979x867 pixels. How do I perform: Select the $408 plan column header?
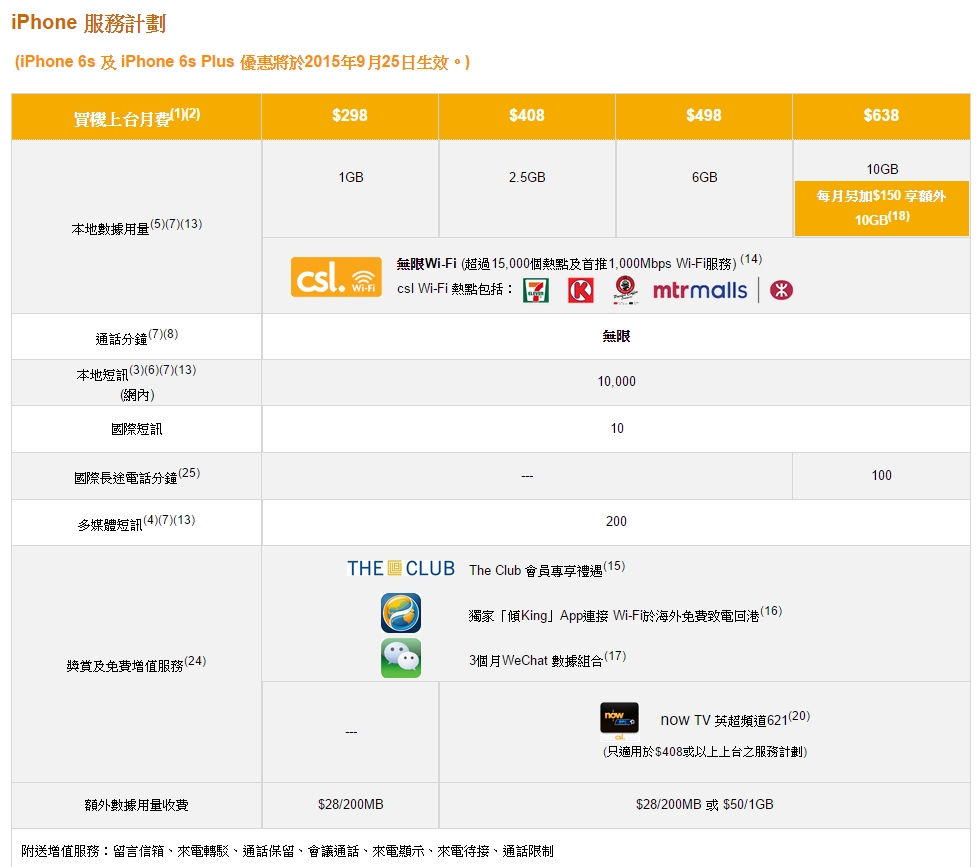pos(527,116)
